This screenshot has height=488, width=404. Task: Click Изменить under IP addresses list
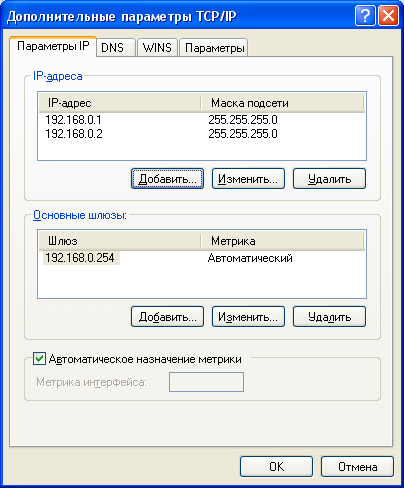pos(248,179)
